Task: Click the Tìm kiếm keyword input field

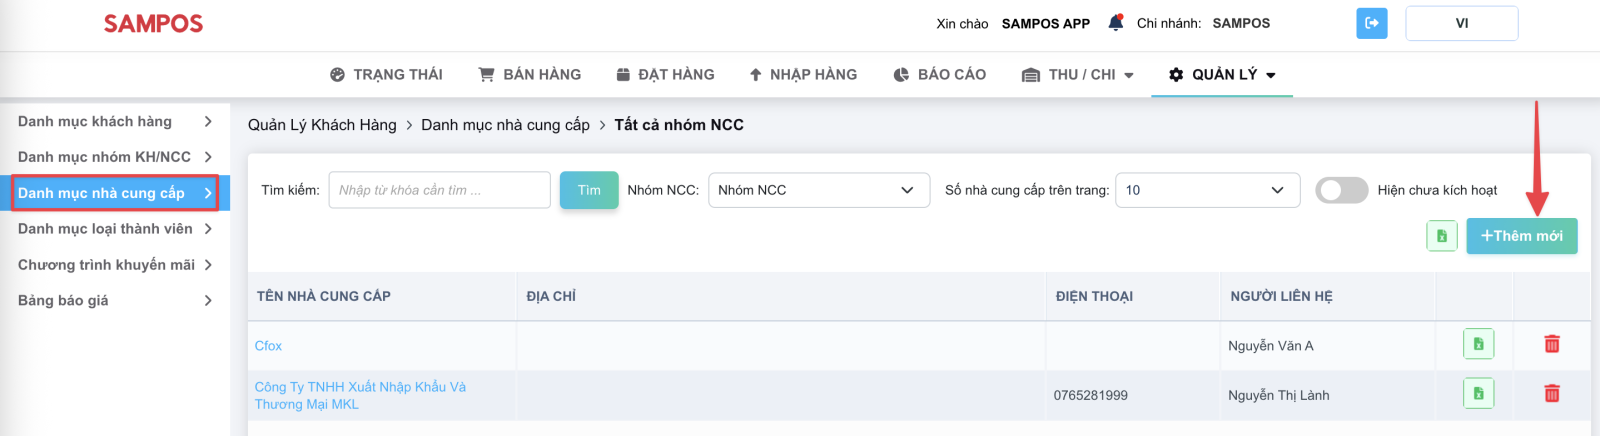Action: click(x=439, y=190)
